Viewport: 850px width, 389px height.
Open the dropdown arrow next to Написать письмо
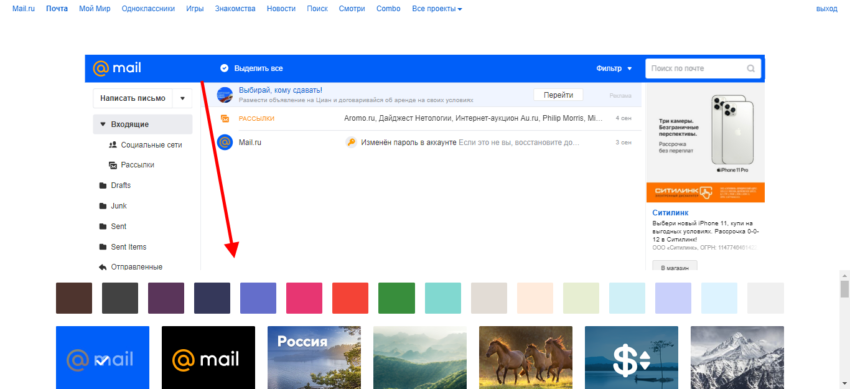(183, 99)
